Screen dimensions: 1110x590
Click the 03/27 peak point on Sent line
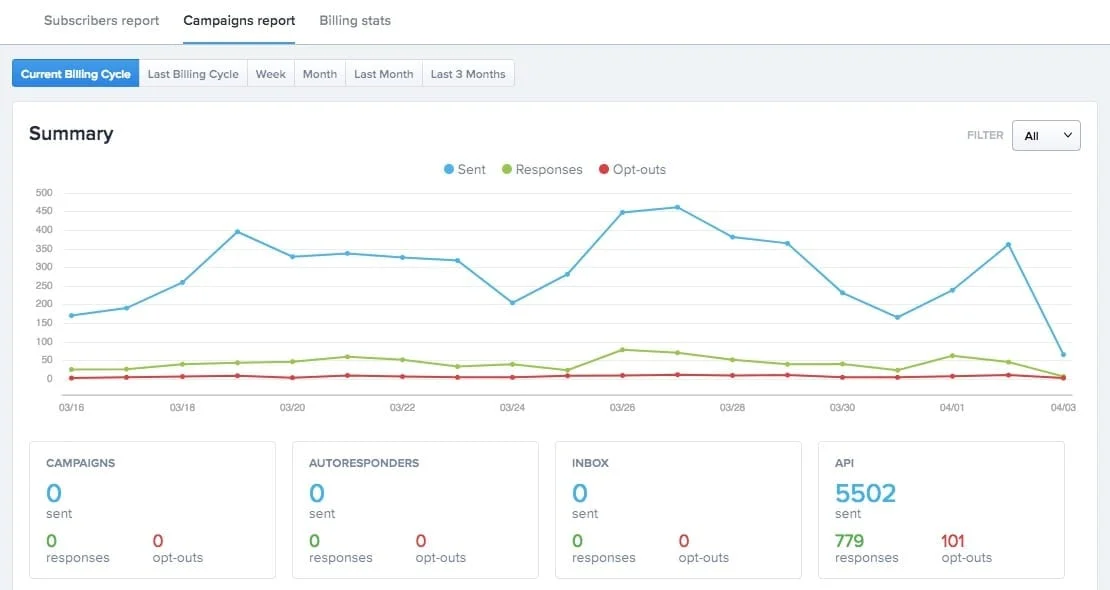[x=677, y=208]
